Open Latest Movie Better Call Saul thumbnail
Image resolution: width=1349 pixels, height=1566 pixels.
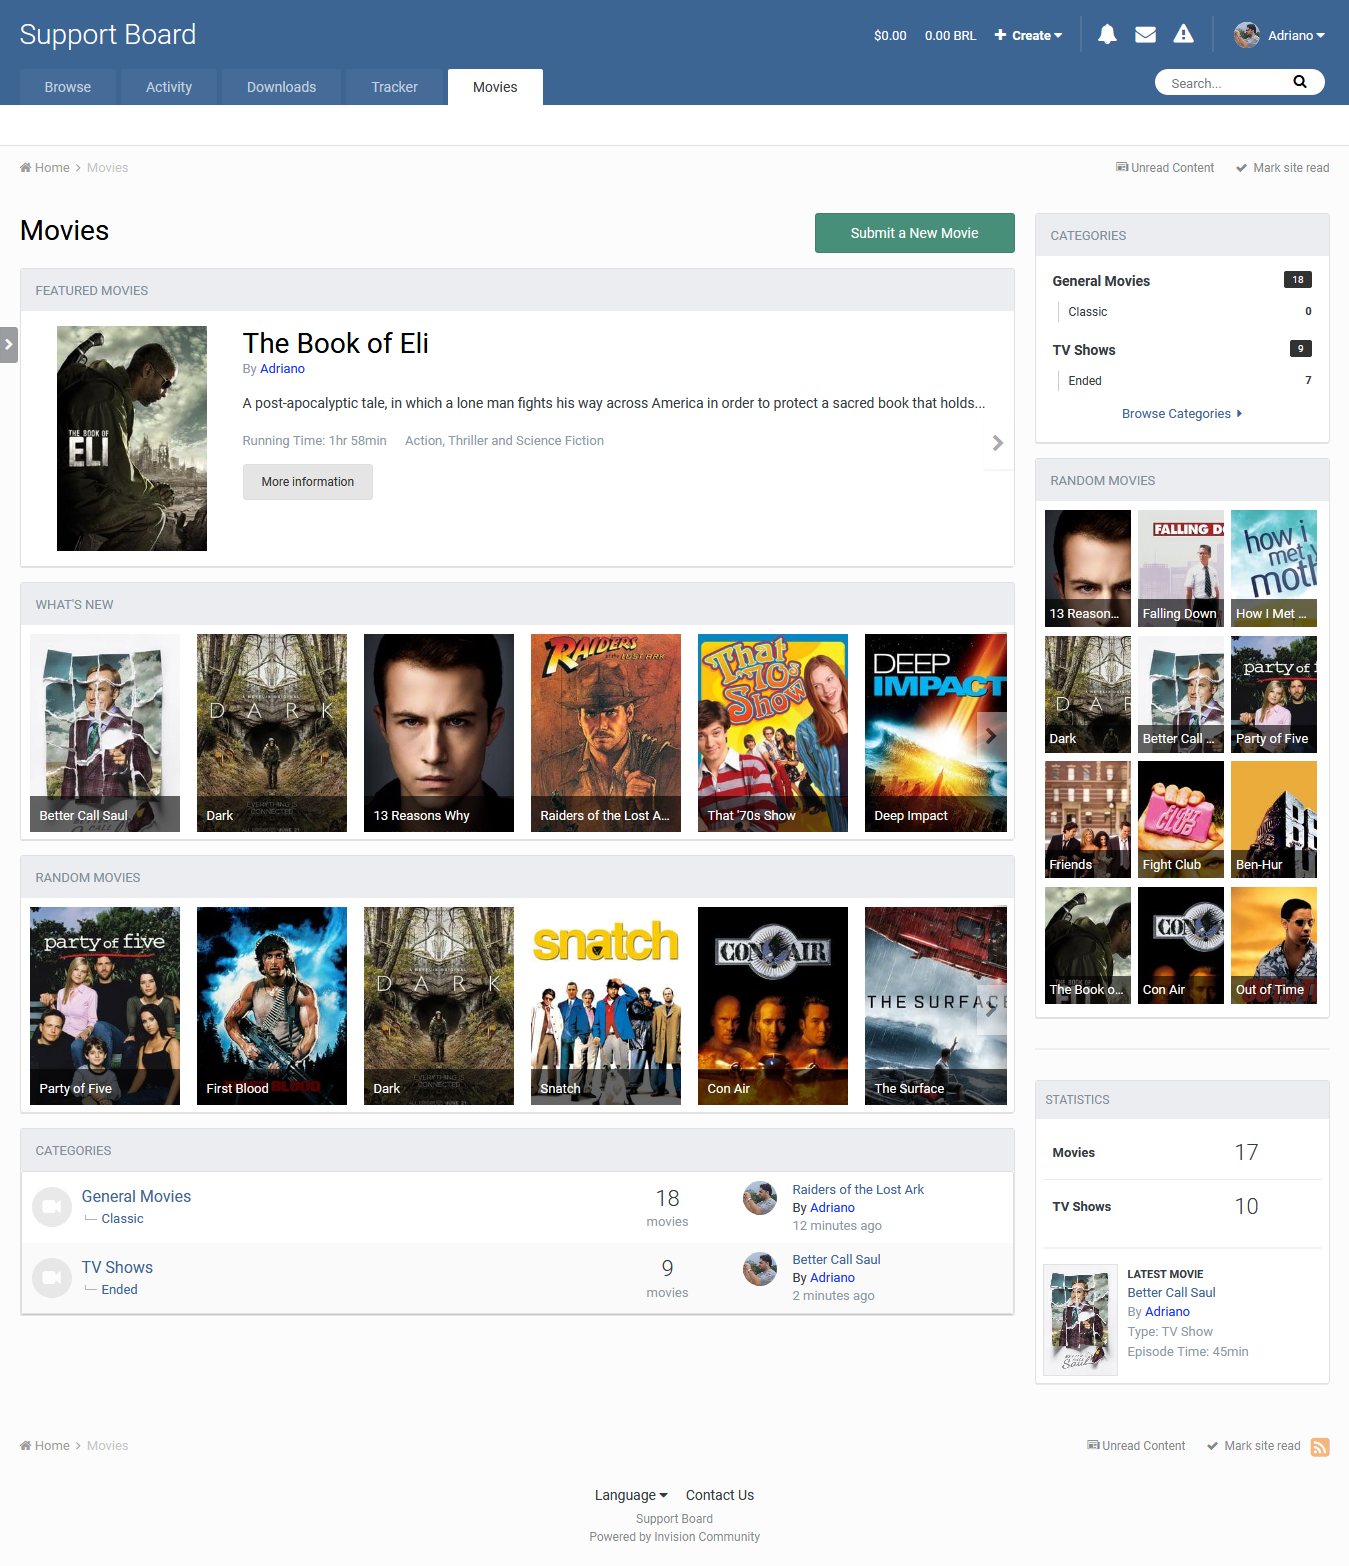[x=1080, y=1320]
